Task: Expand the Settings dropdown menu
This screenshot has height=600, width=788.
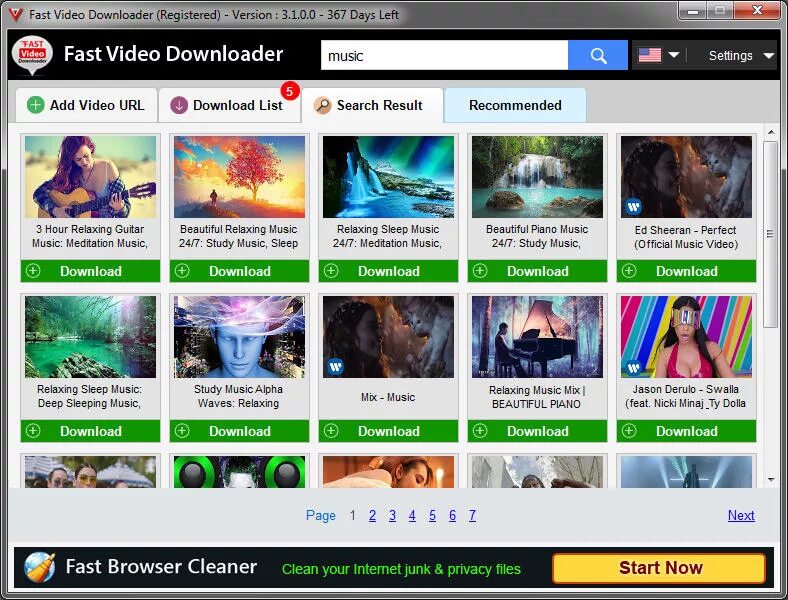Action: [x=739, y=55]
